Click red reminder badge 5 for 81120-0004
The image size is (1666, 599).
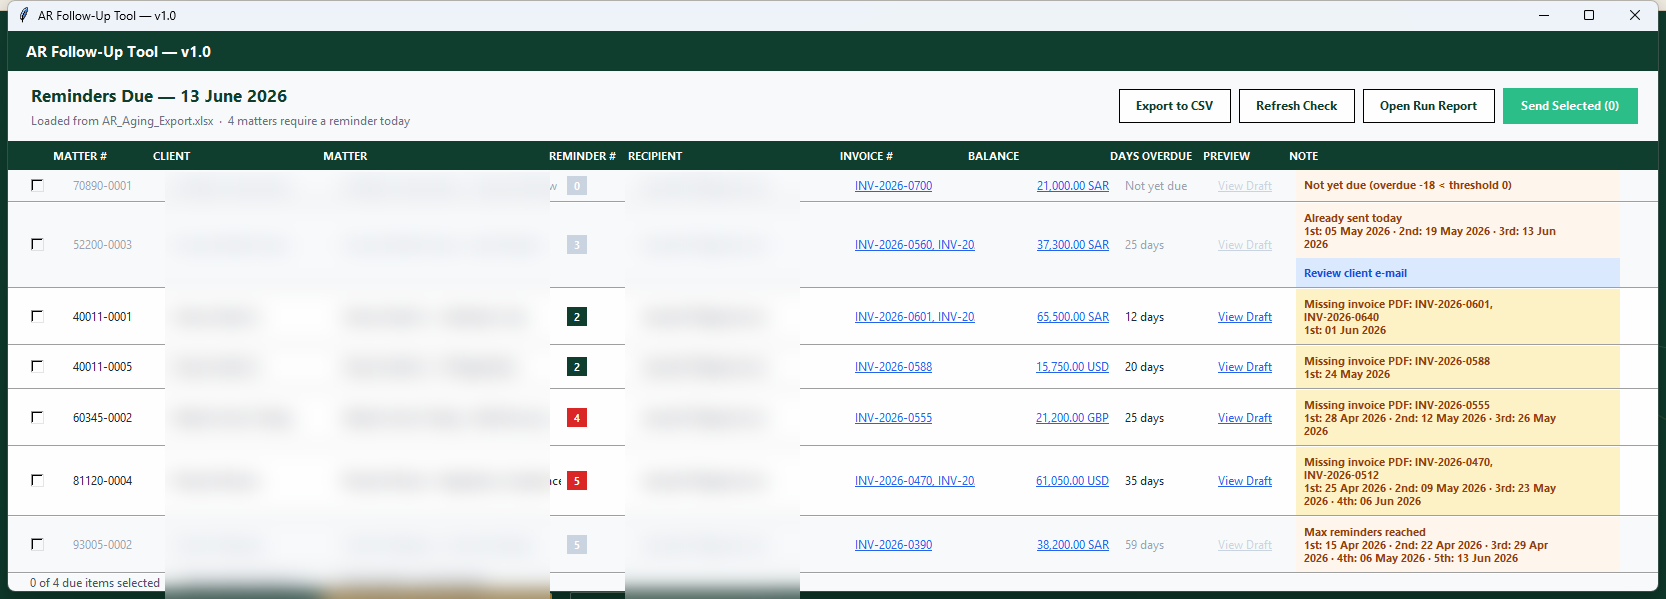[x=576, y=481]
